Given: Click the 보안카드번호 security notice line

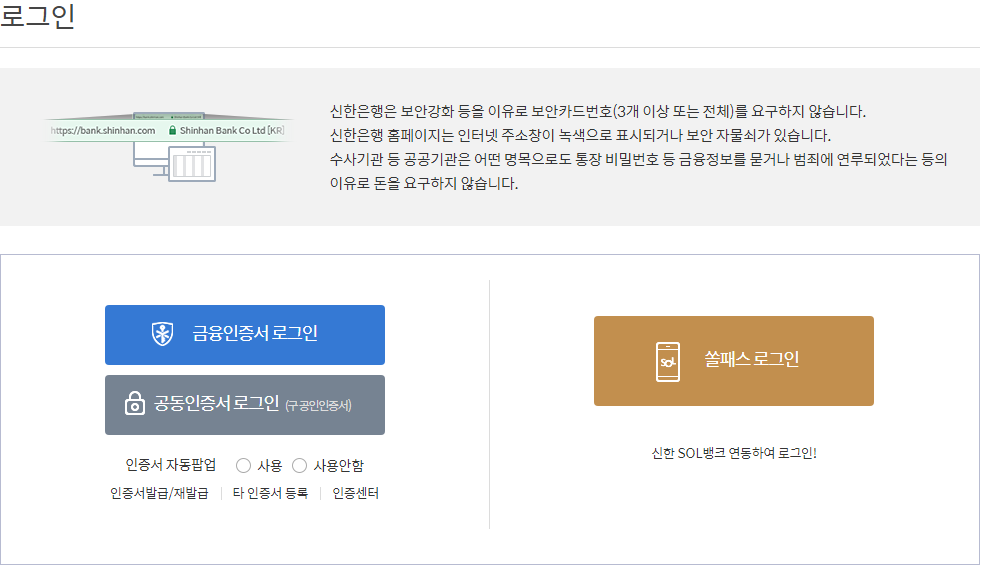Looking at the screenshot, I should 597,111.
